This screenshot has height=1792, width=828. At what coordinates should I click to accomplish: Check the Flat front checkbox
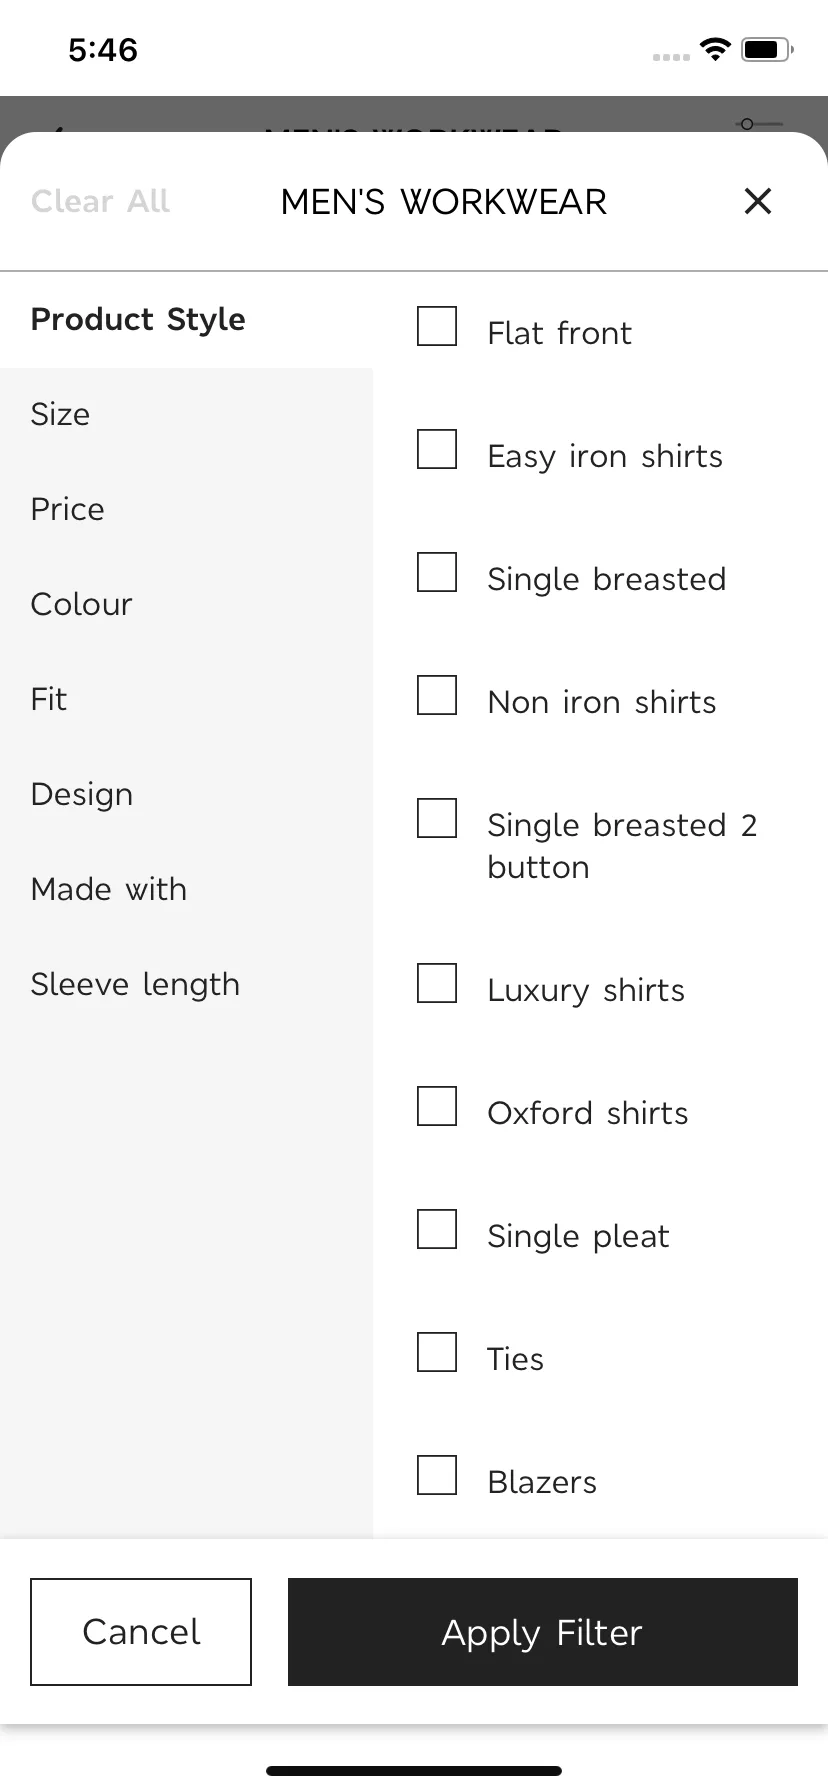[437, 326]
